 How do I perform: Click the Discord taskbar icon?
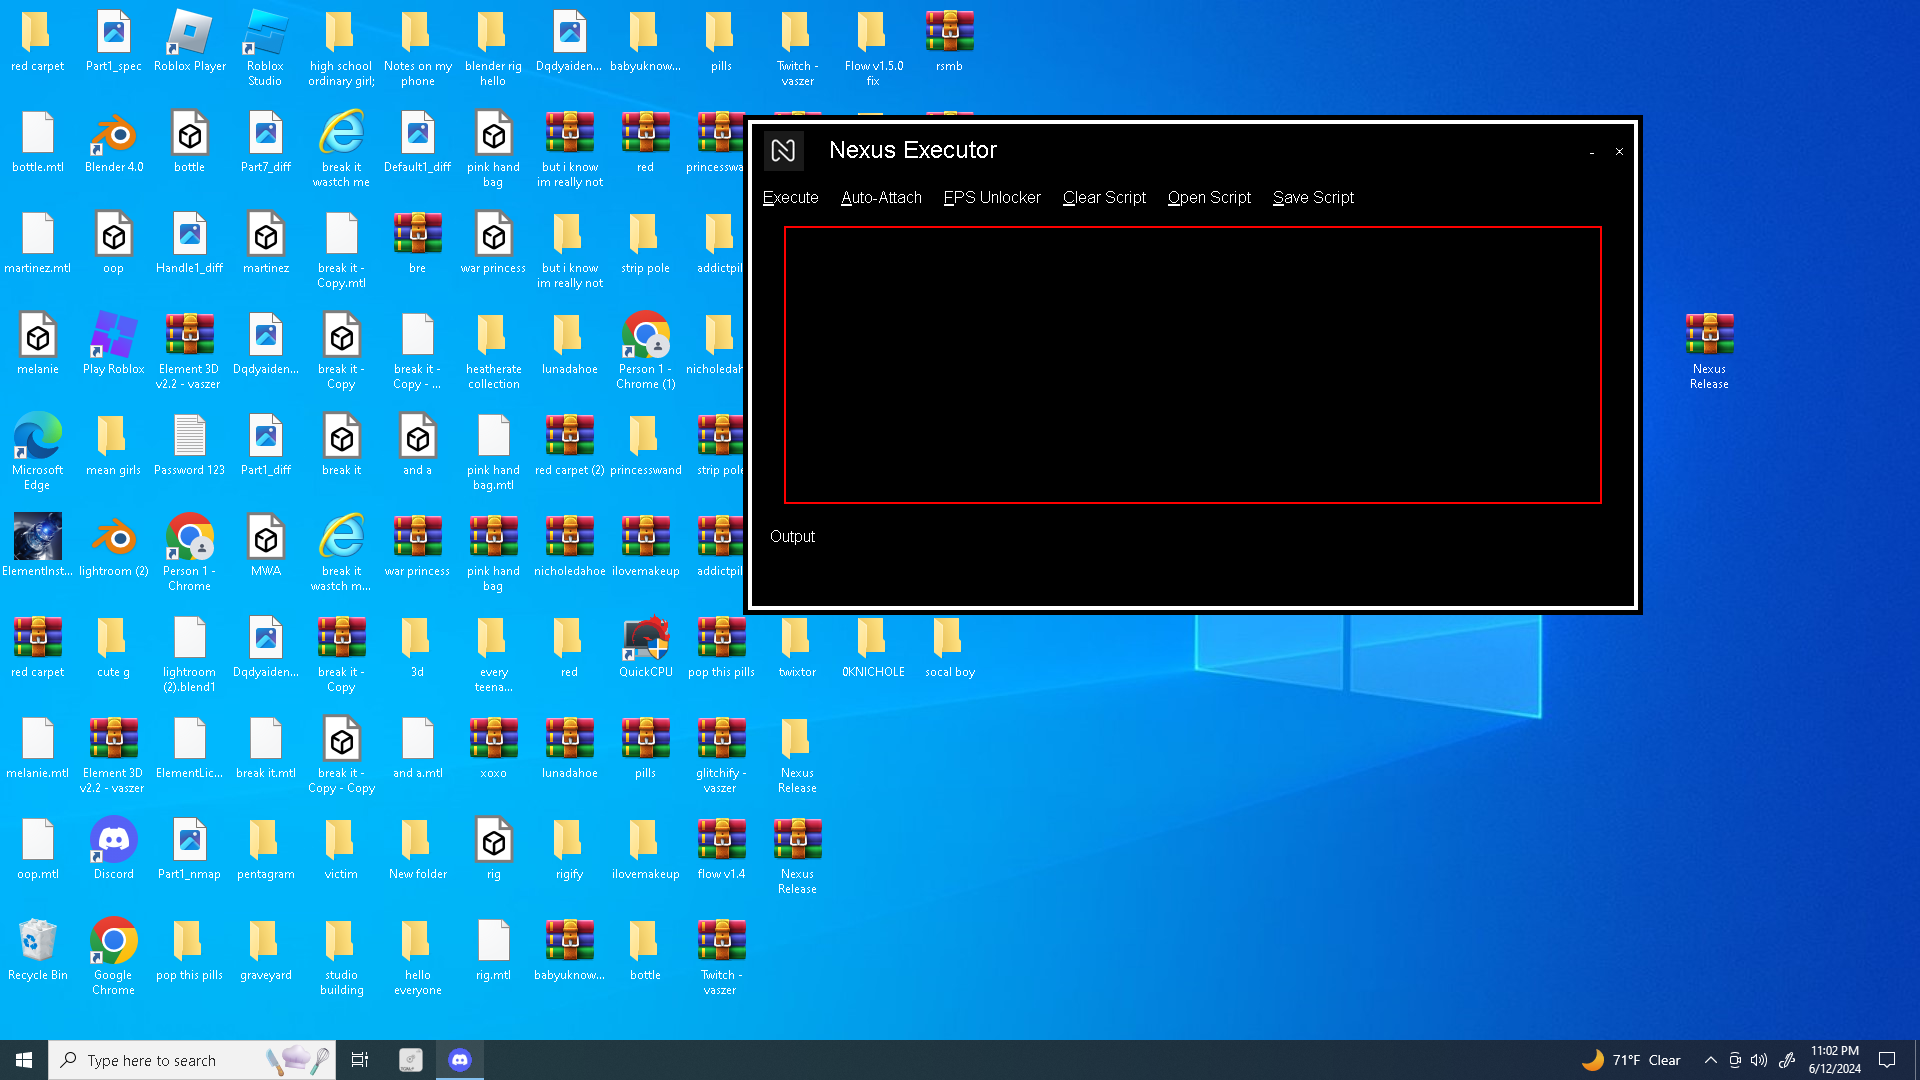[460, 1060]
